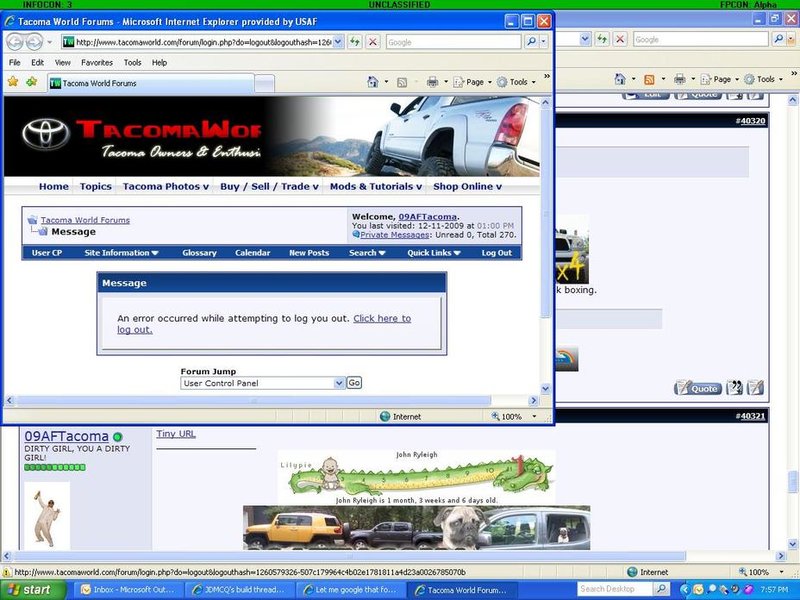Expand Site Information dropdown in forum navbar
The height and width of the screenshot is (600, 800).
point(121,253)
